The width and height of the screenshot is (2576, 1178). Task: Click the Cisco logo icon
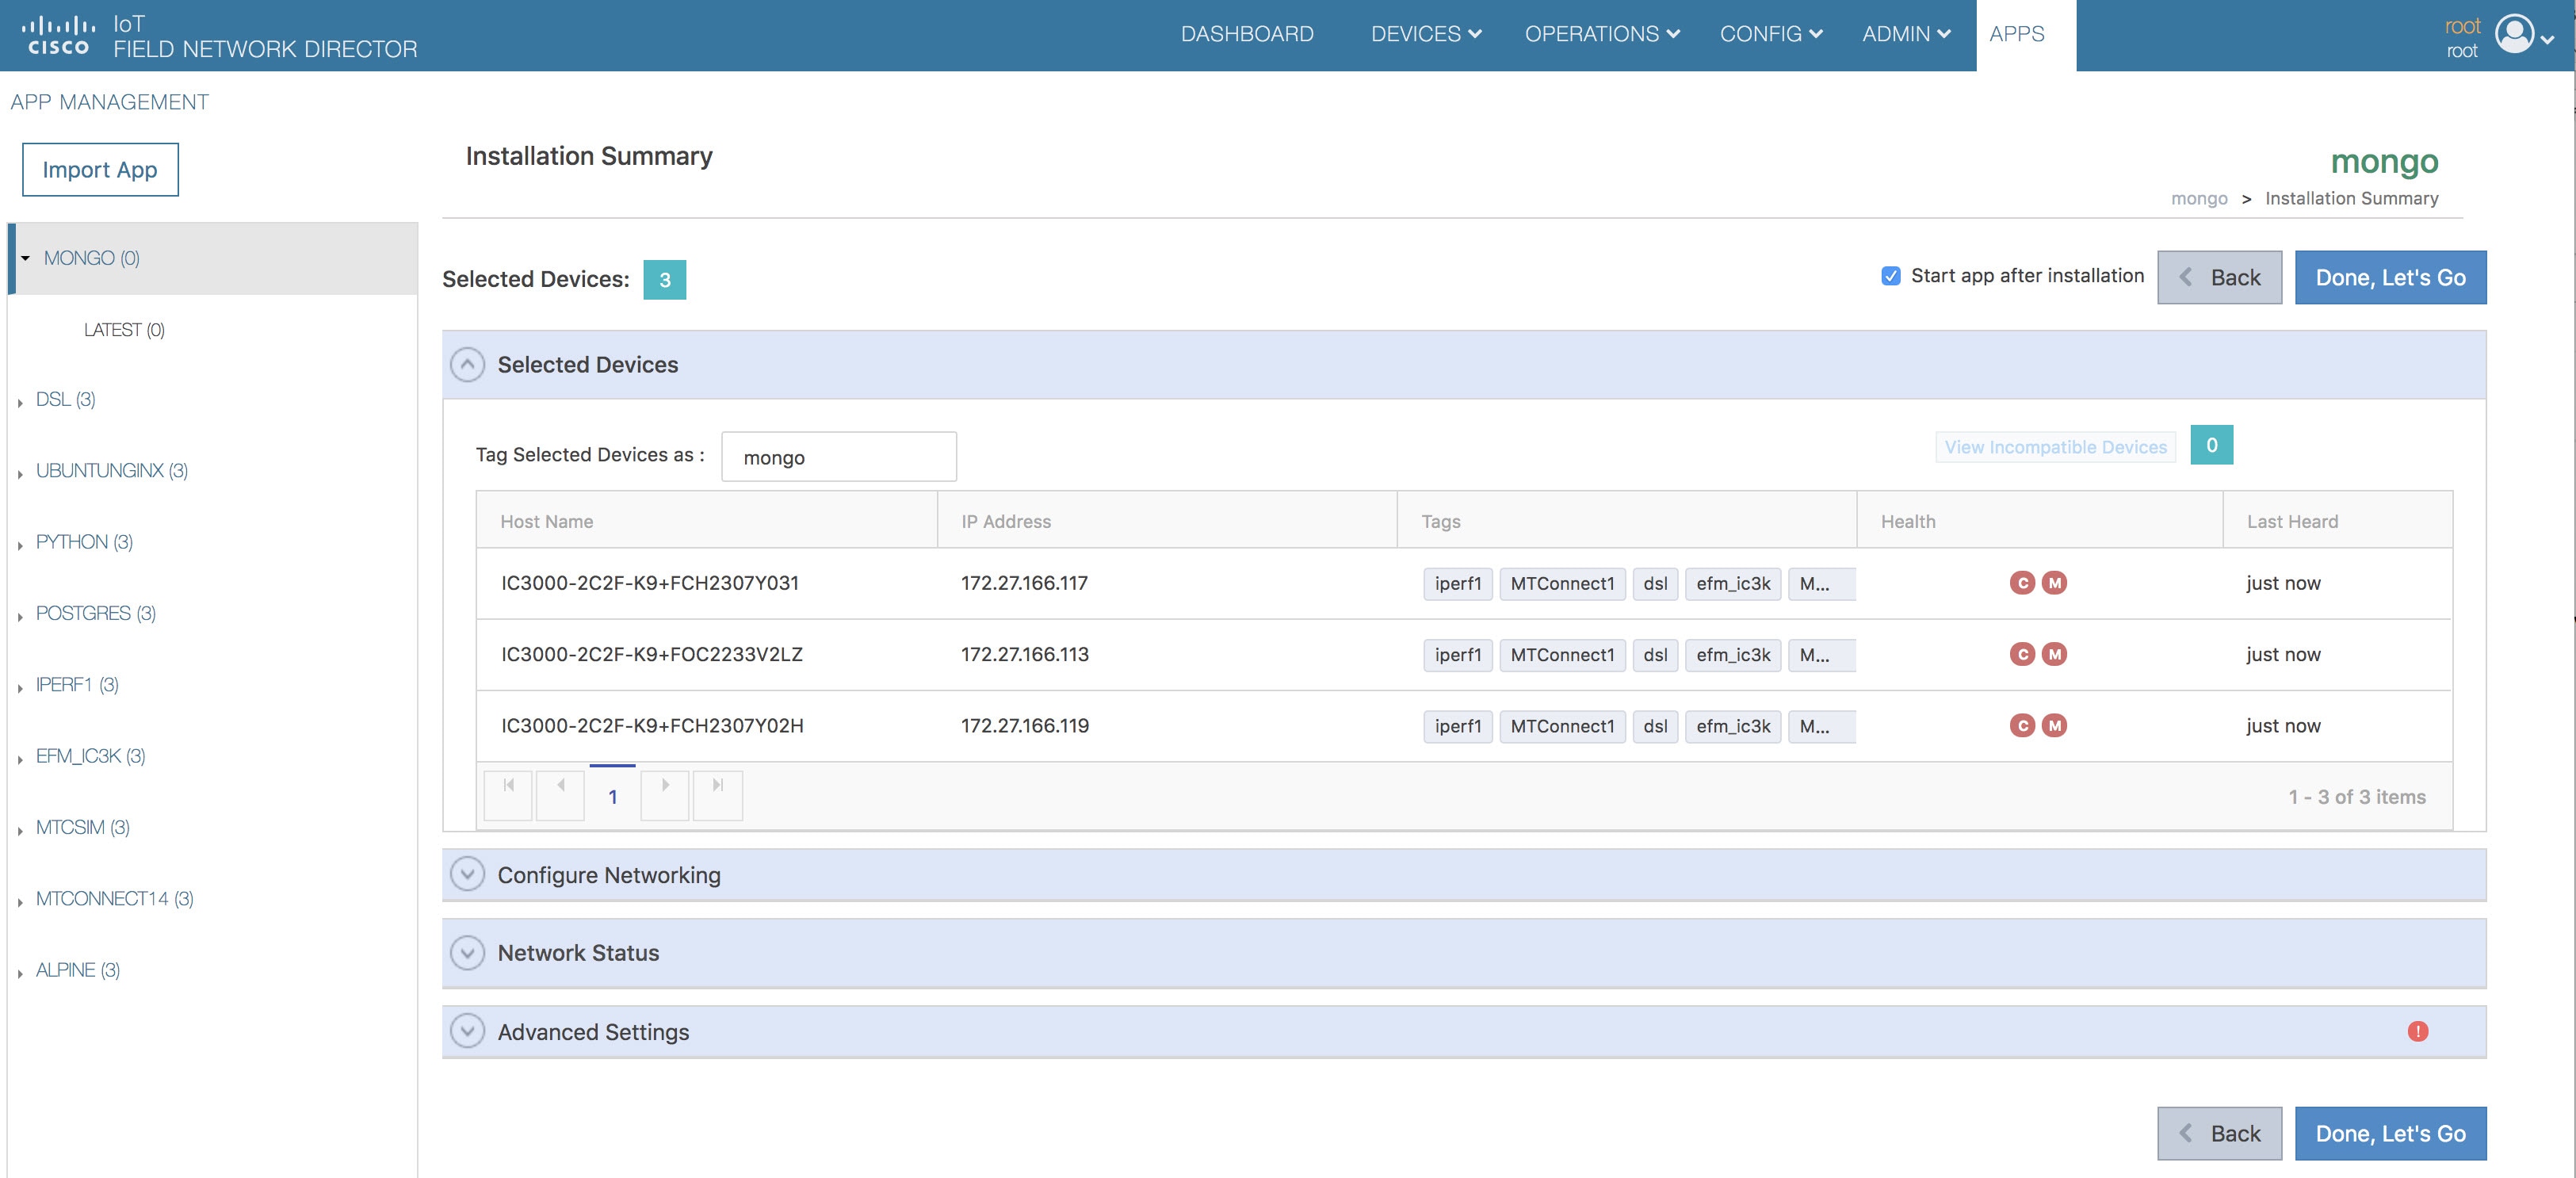58,35
